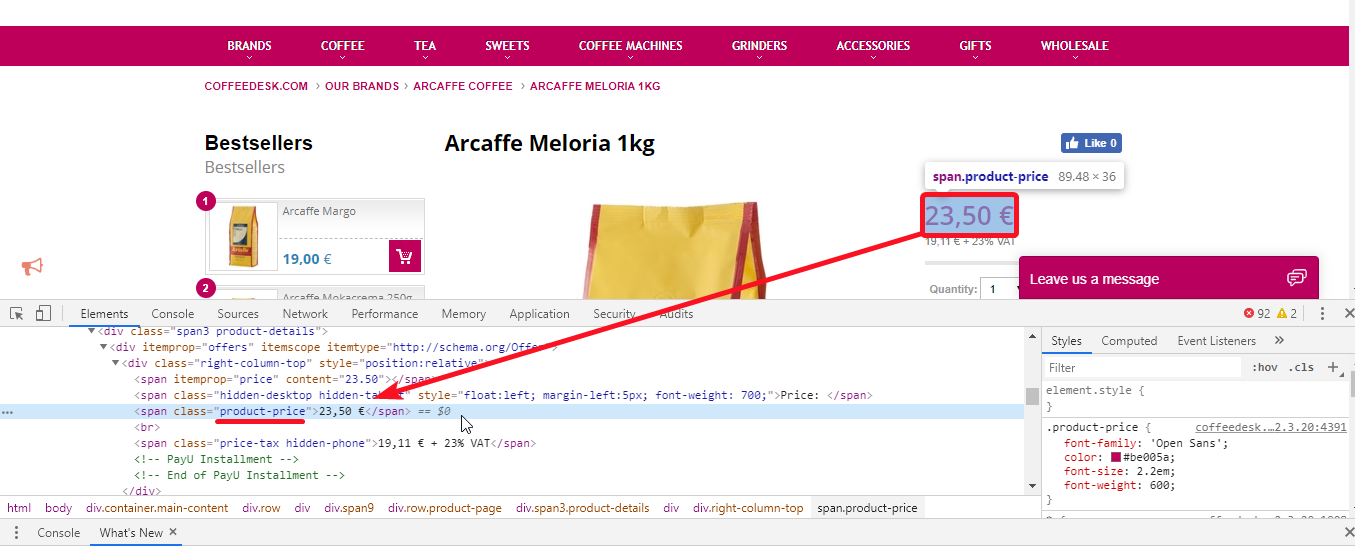Viewport: 1355px width, 546px height.
Task: Click the chat bubble icon in message bar
Action: tap(1297, 277)
